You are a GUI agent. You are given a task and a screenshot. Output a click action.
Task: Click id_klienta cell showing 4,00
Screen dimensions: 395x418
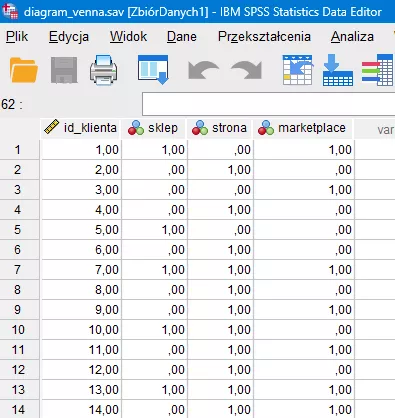(81, 210)
